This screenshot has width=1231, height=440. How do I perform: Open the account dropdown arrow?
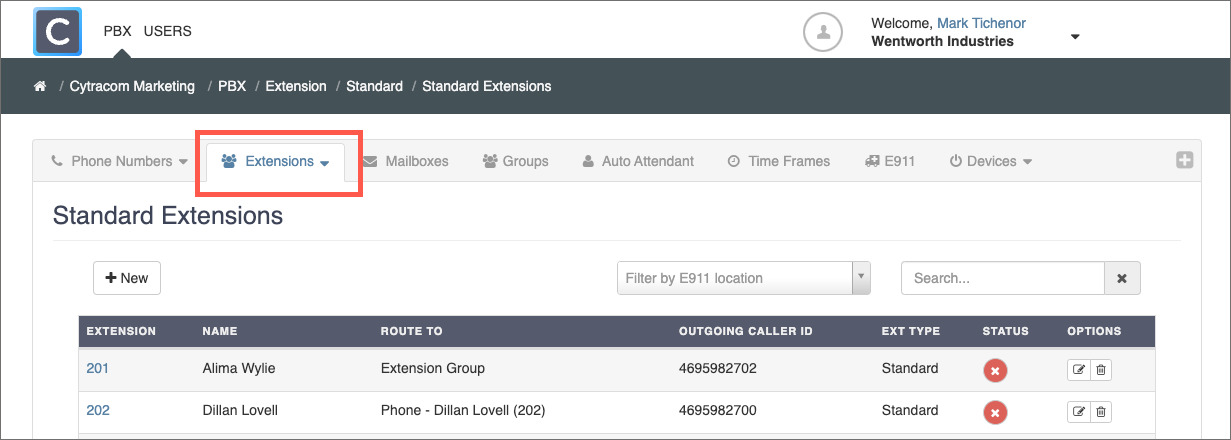point(1075,37)
